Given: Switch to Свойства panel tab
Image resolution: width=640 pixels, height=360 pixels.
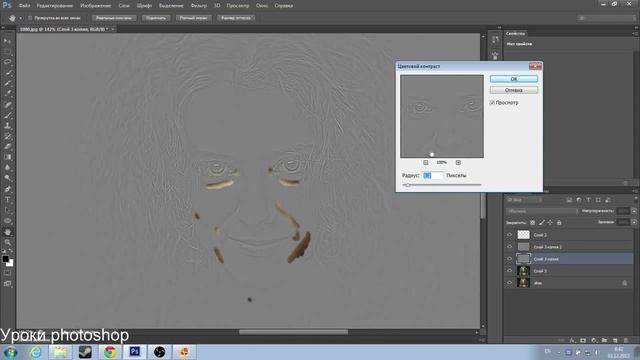Looking at the screenshot, I should pos(515,33).
